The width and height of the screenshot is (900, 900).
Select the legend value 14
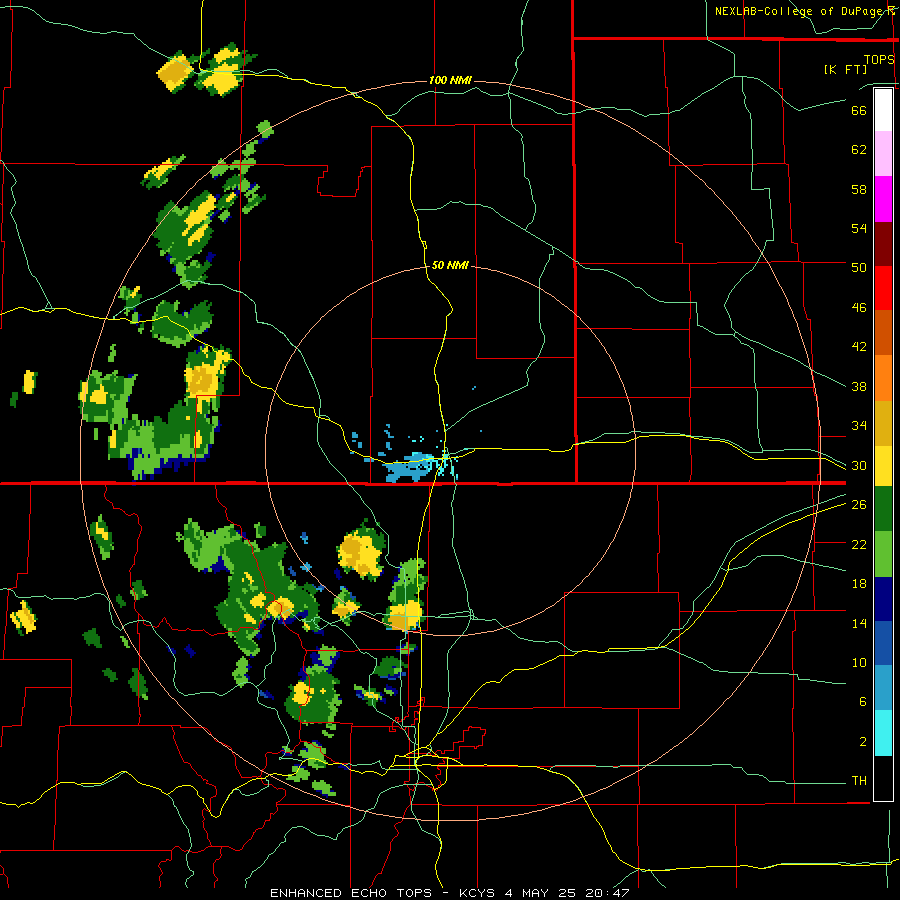(x=859, y=623)
